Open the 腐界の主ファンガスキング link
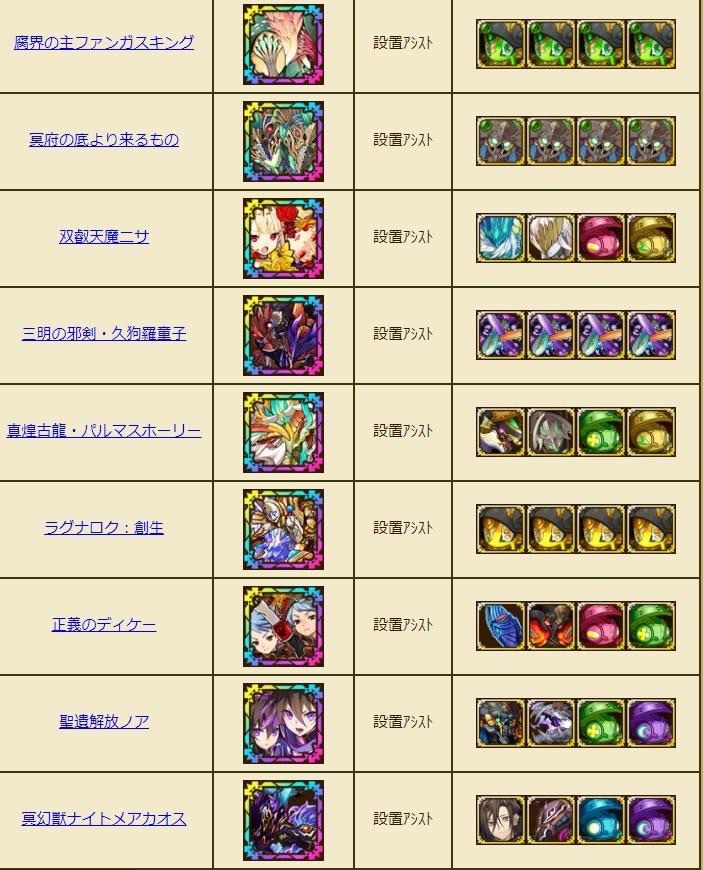 point(104,43)
